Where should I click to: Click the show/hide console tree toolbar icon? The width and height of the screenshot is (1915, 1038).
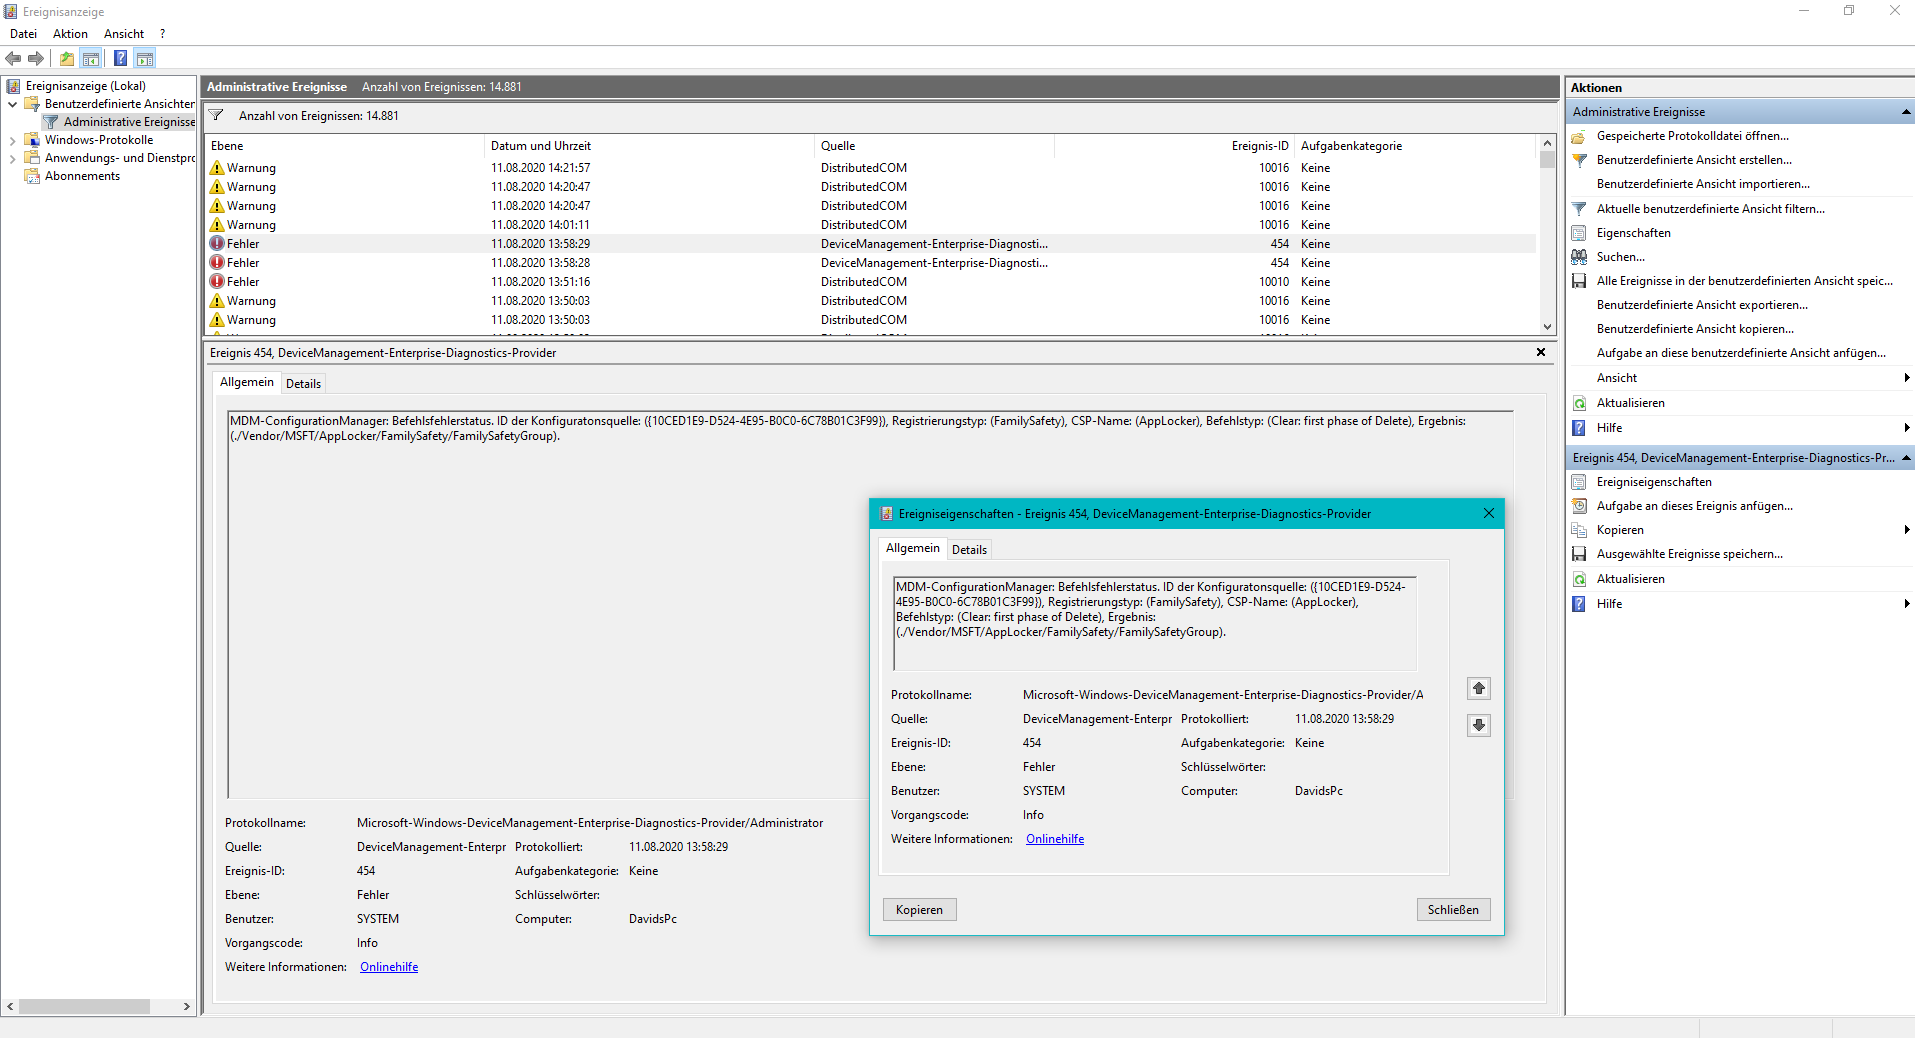pyautogui.click(x=91, y=58)
